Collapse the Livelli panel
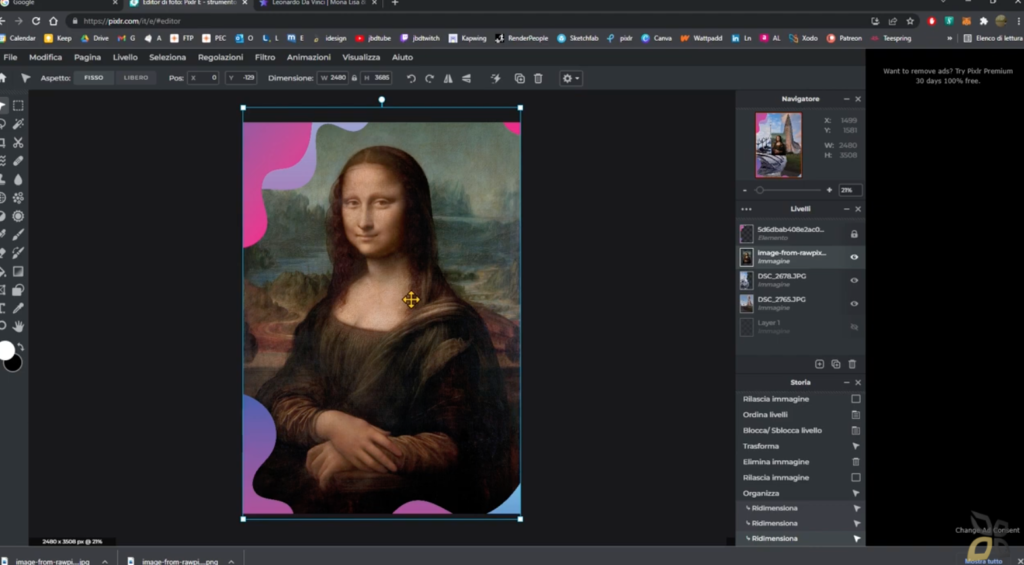Screen dimensions: 1024x565 (x=846, y=209)
